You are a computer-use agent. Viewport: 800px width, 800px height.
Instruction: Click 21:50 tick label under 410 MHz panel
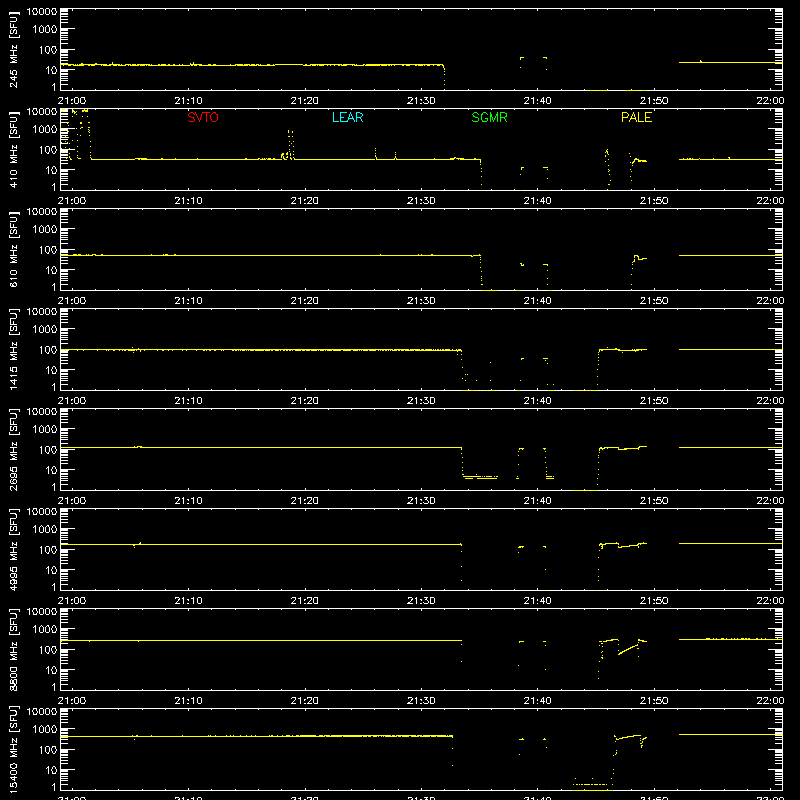coord(654,201)
